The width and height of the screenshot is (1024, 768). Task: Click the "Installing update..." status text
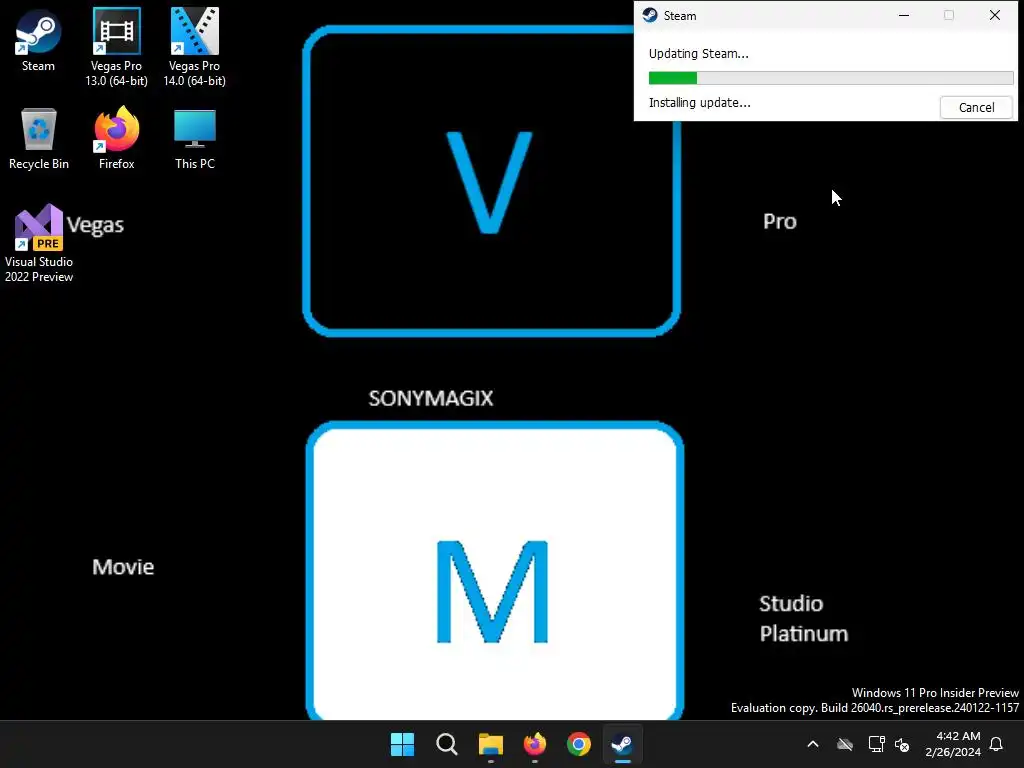click(699, 103)
